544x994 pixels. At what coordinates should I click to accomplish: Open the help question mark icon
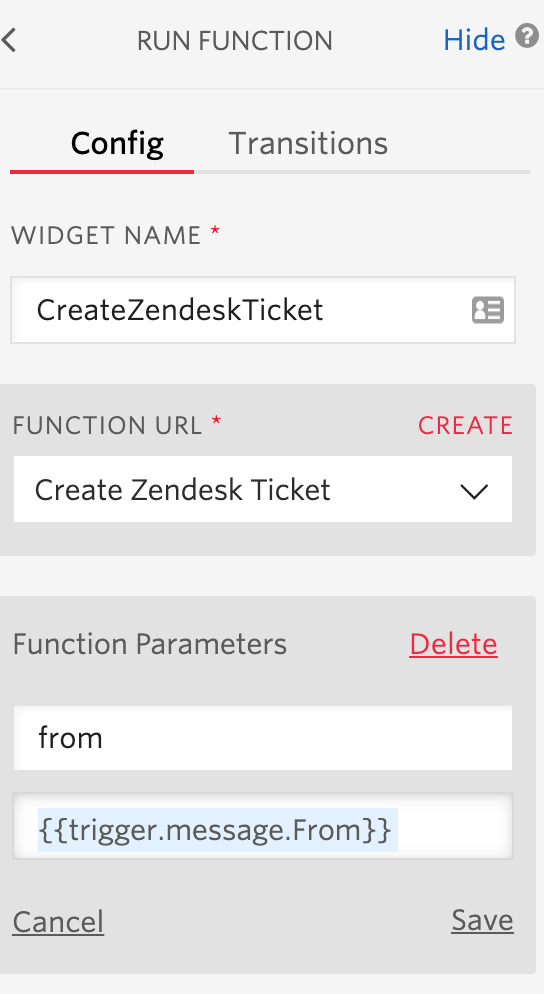click(526, 36)
